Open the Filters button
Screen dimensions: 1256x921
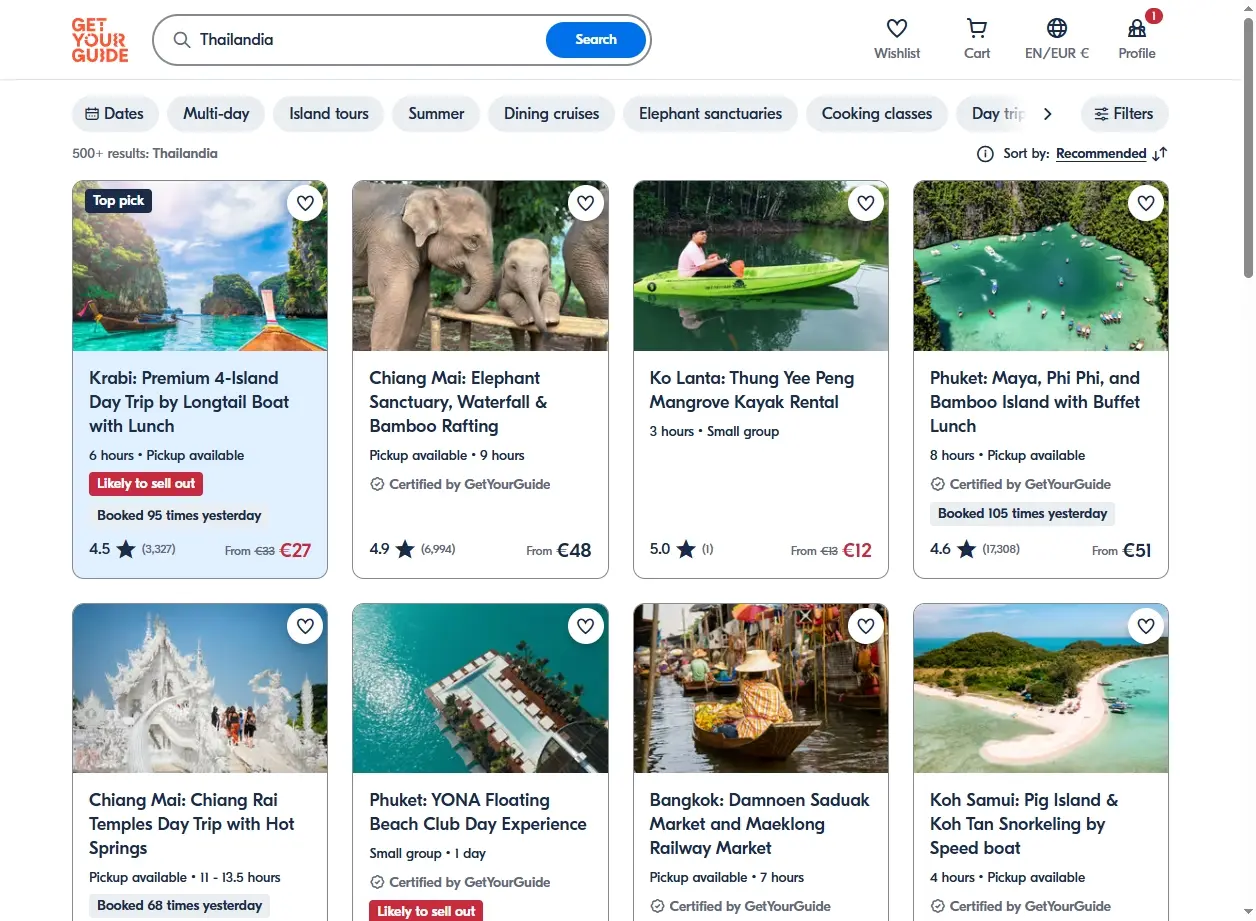(1124, 114)
